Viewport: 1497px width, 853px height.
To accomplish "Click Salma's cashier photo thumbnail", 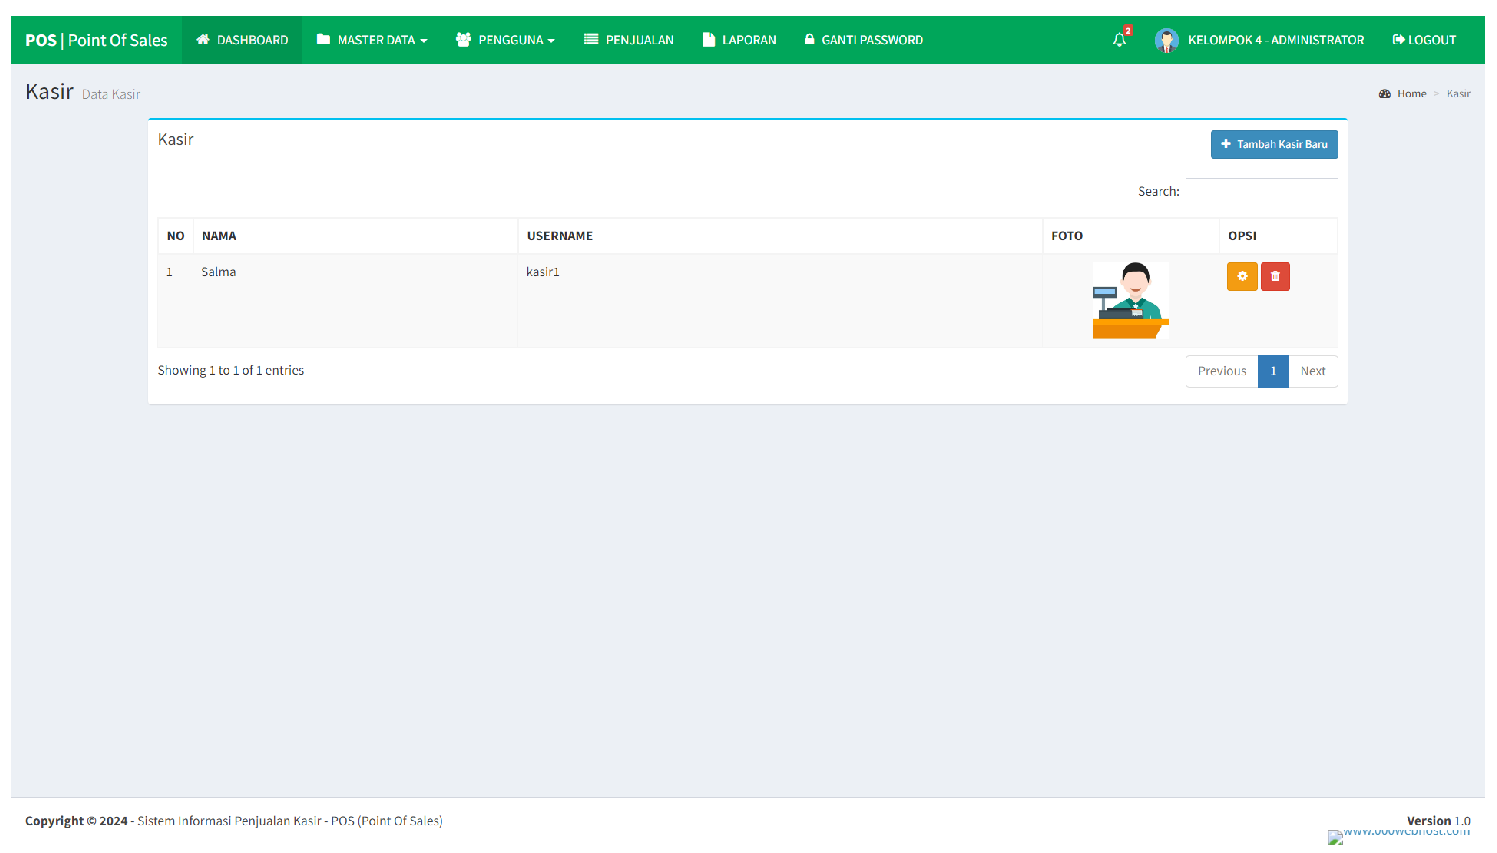I will (x=1130, y=300).
